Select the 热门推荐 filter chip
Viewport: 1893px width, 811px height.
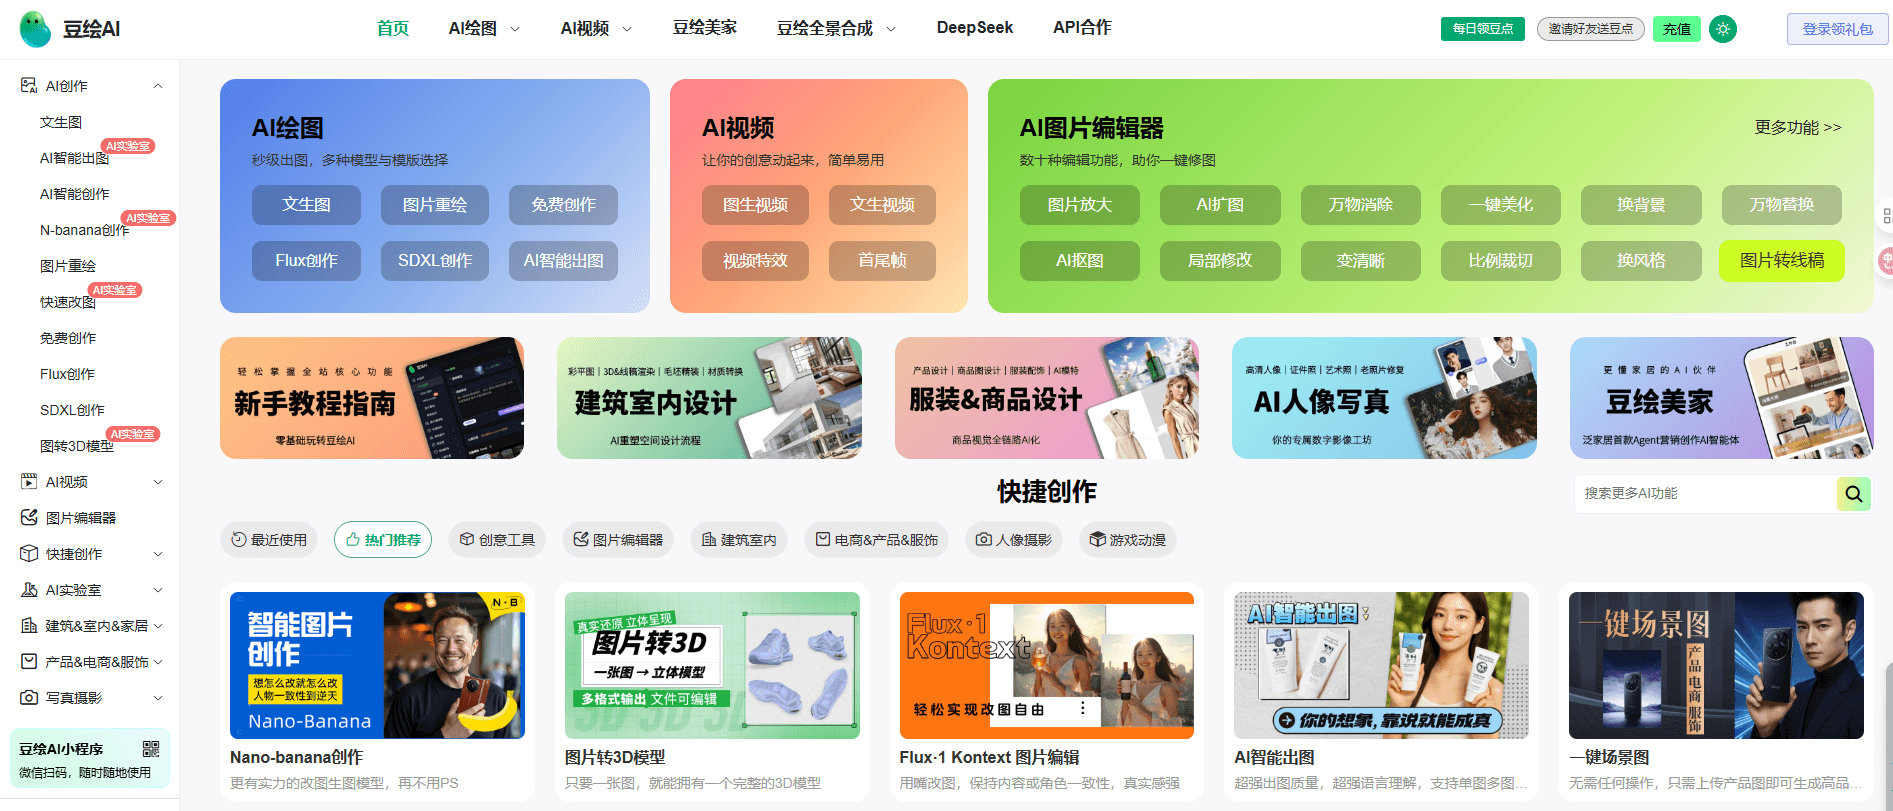tap(383, 540)
